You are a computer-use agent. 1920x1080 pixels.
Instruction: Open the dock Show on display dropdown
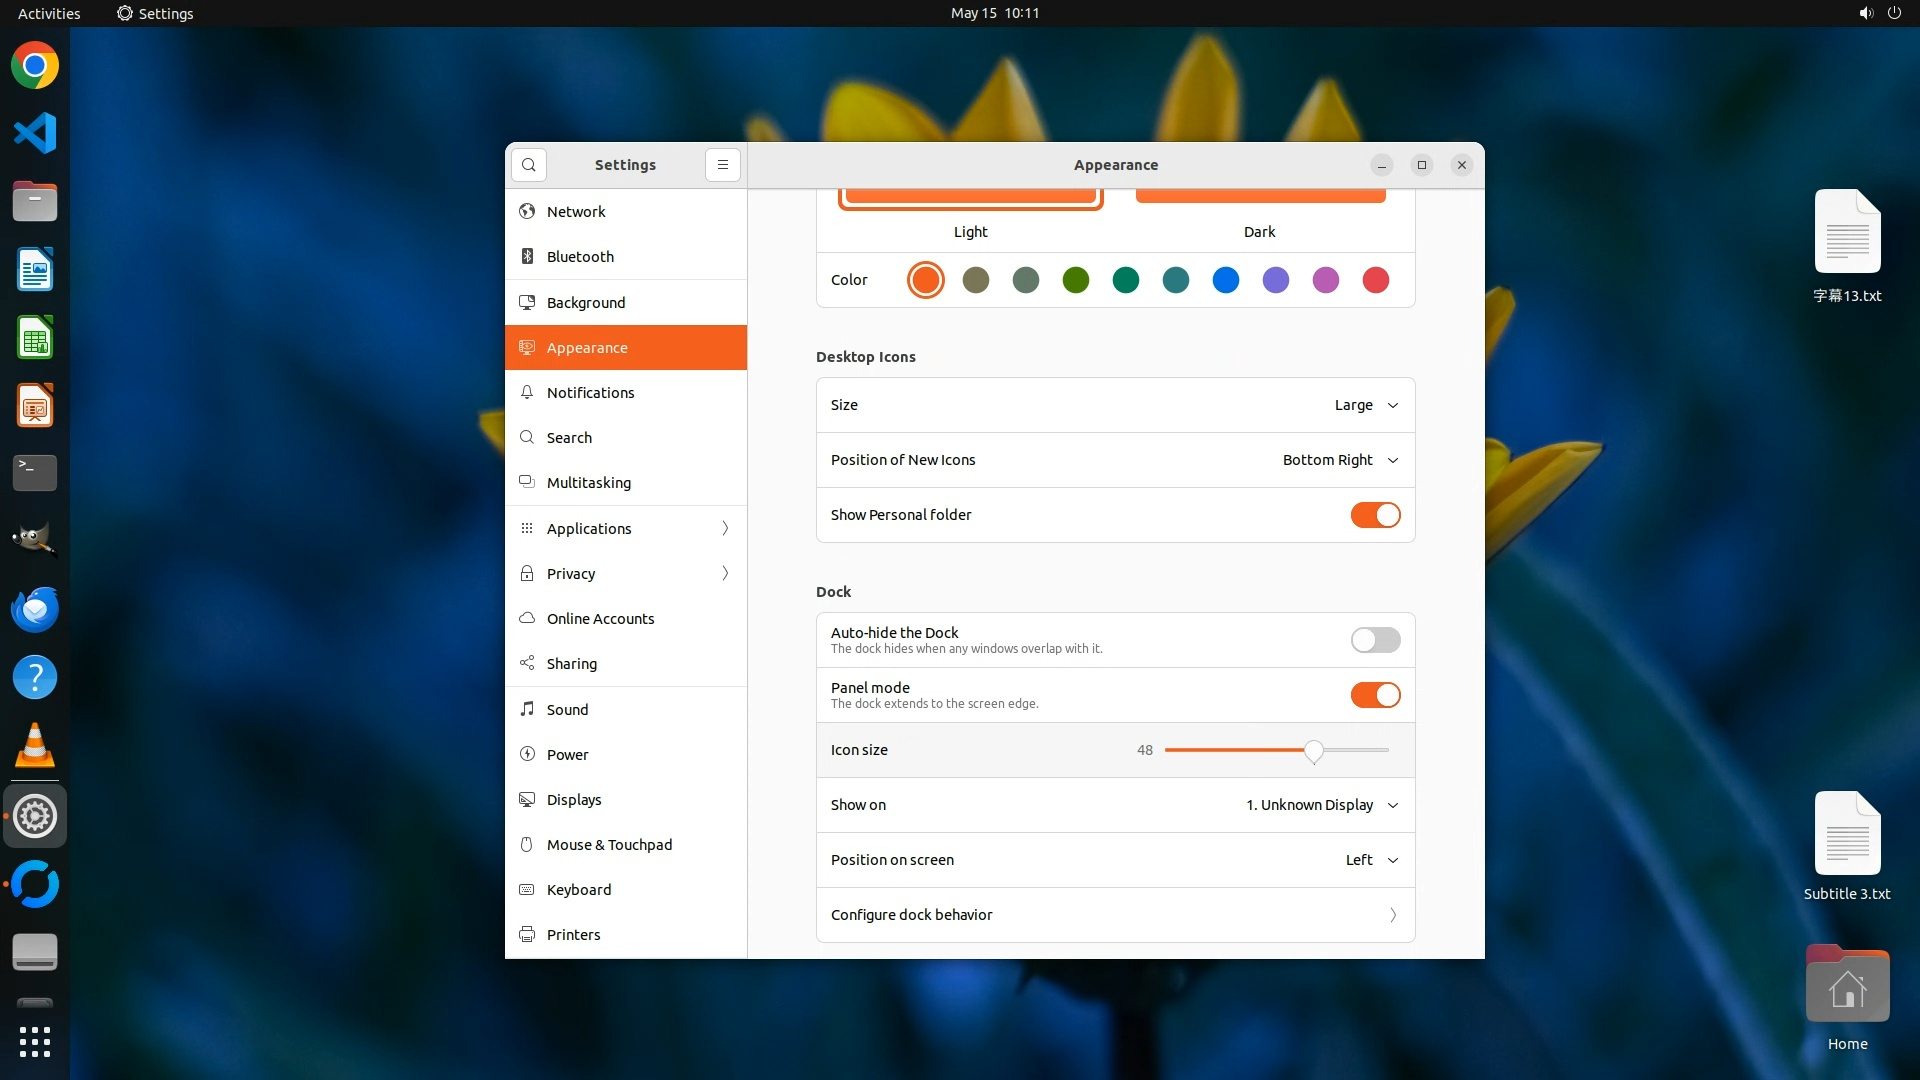pyautogui.click(x=1321, y=805)
